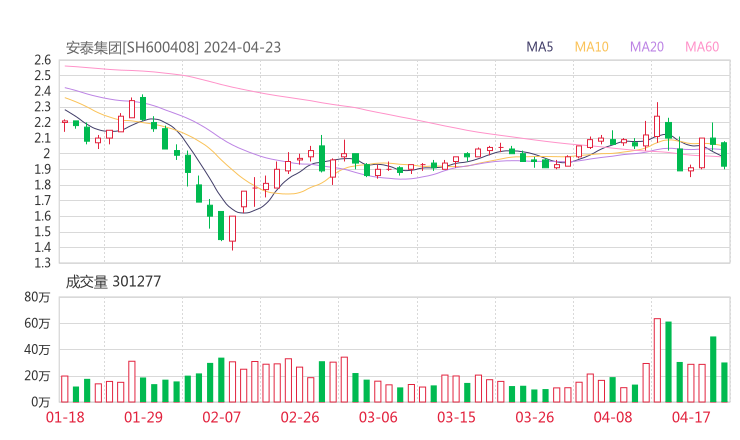Click the 01-29 date axis label
Viewport: 740px width, 440px height.
click(143, 417)
